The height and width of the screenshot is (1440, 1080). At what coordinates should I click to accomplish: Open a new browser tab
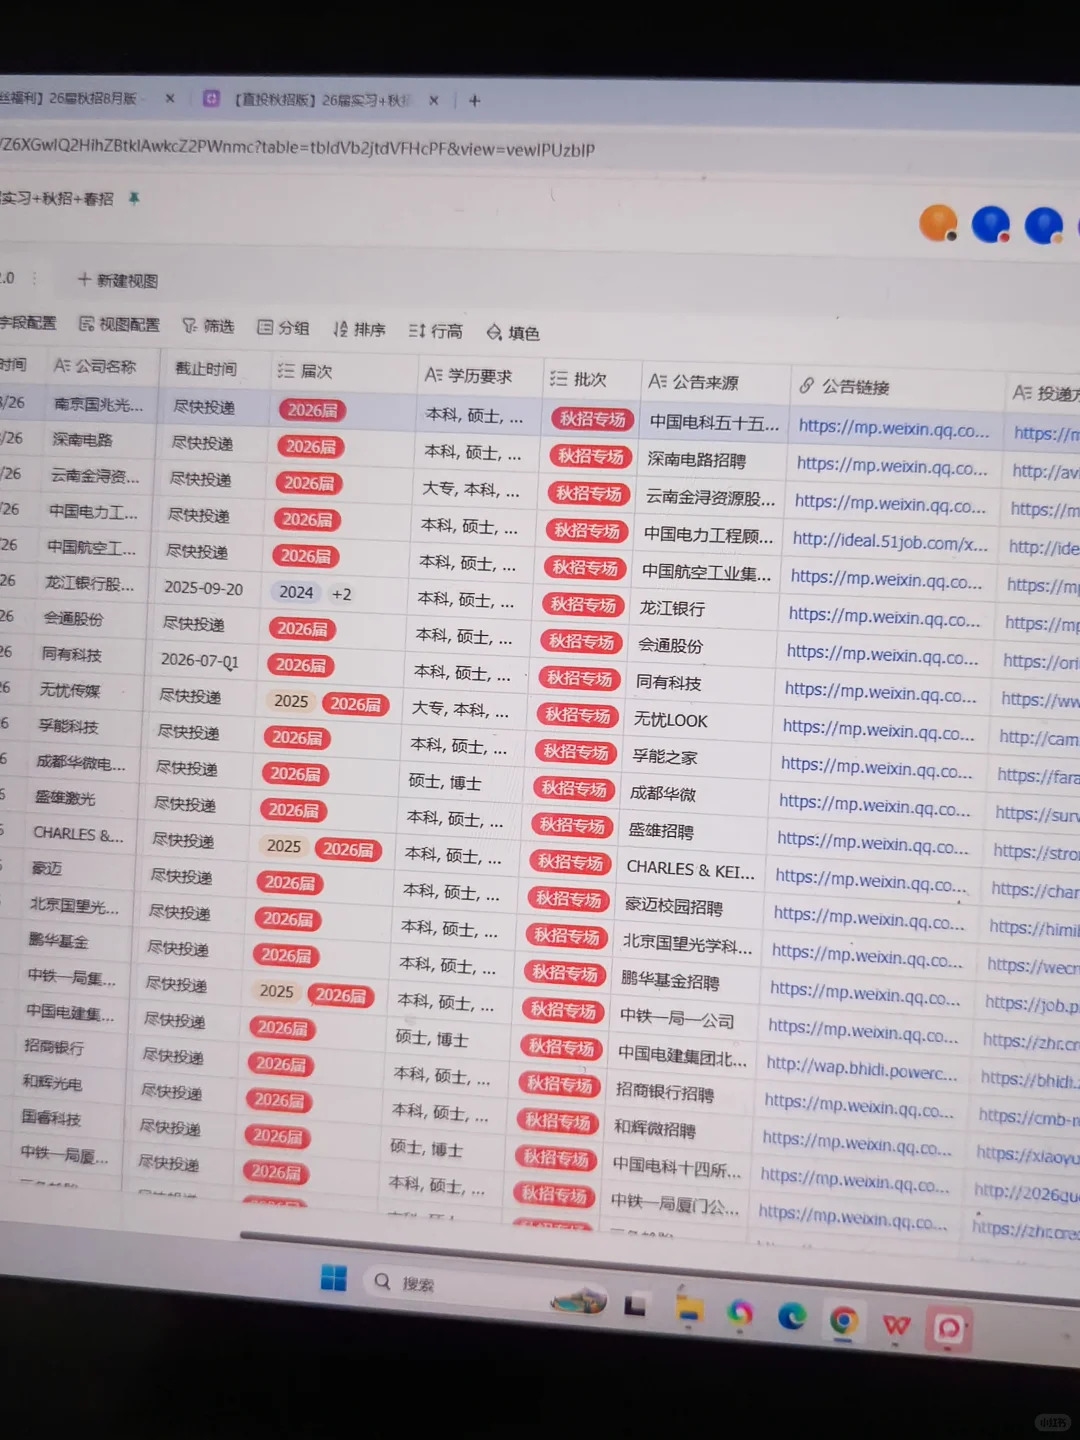click(x=475, y=100)
